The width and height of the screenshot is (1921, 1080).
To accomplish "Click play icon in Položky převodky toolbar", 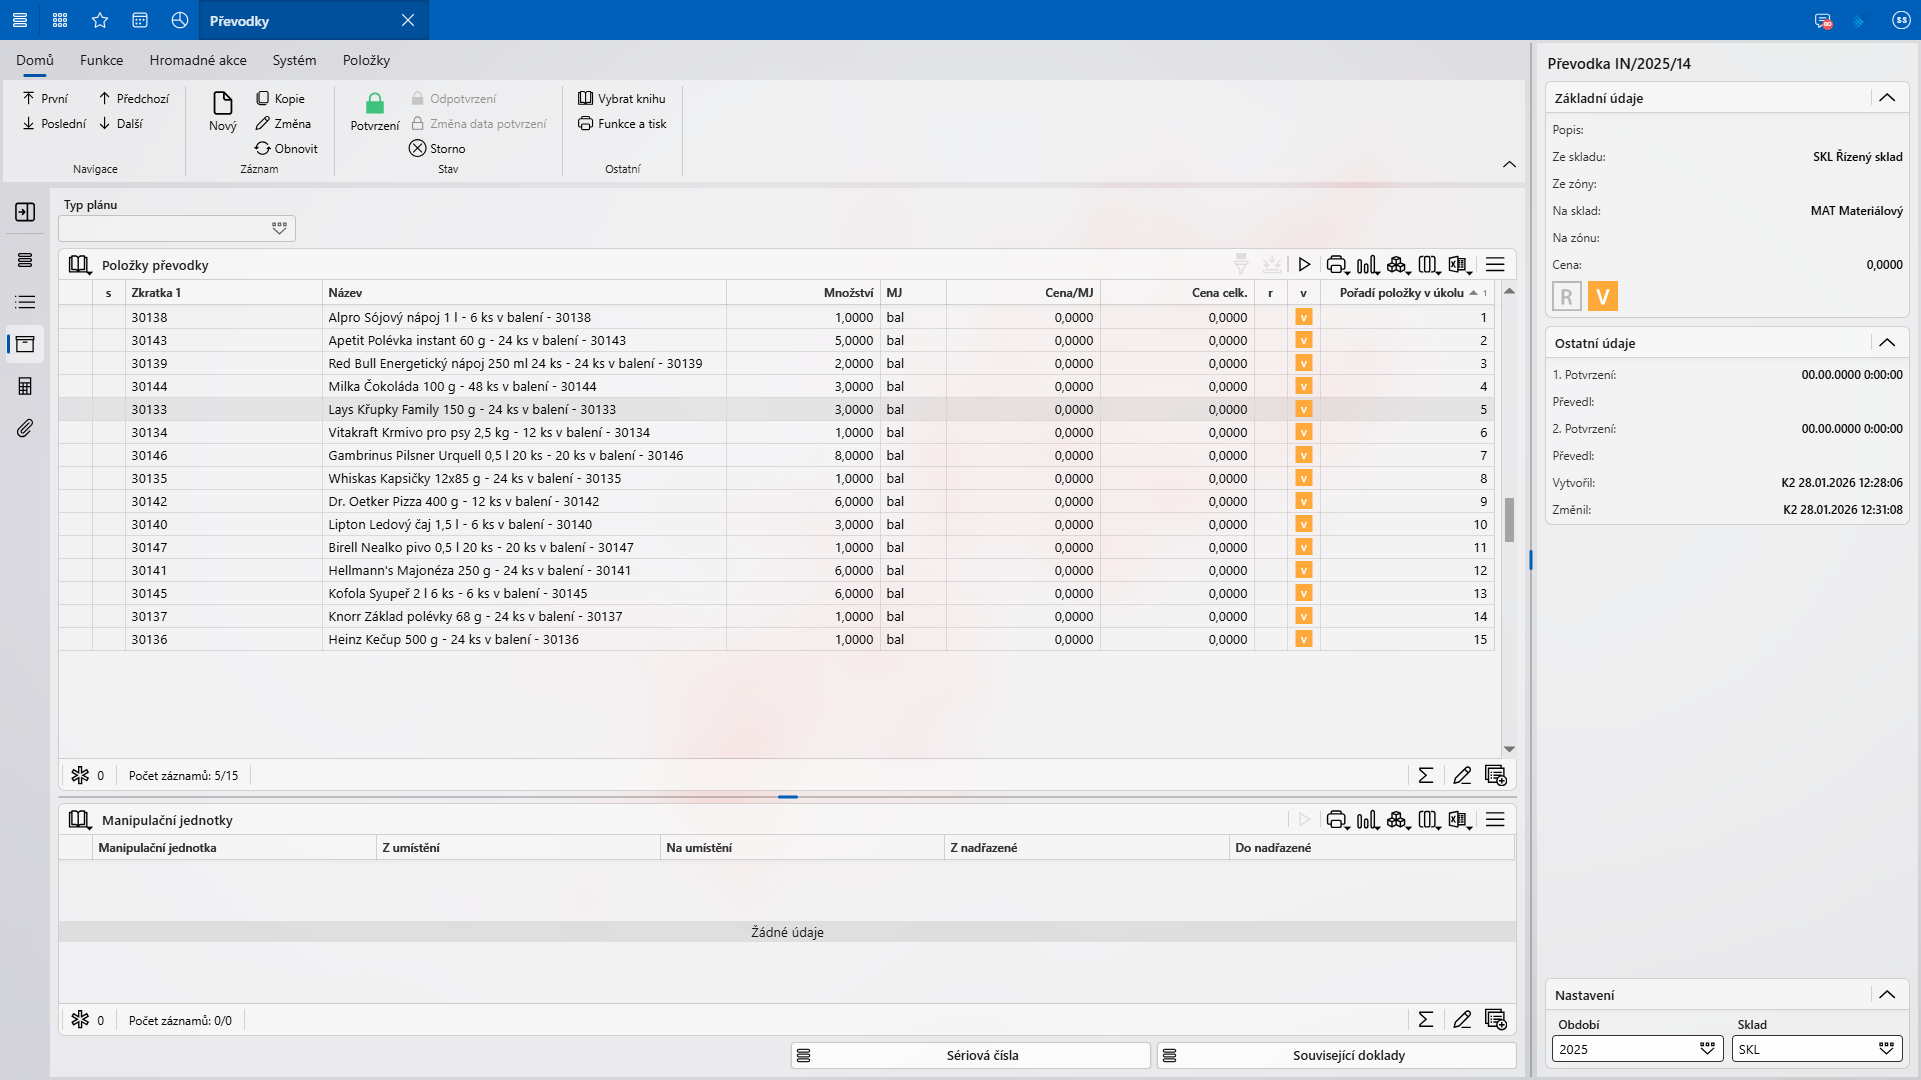I will click(x=1304, y=265).
